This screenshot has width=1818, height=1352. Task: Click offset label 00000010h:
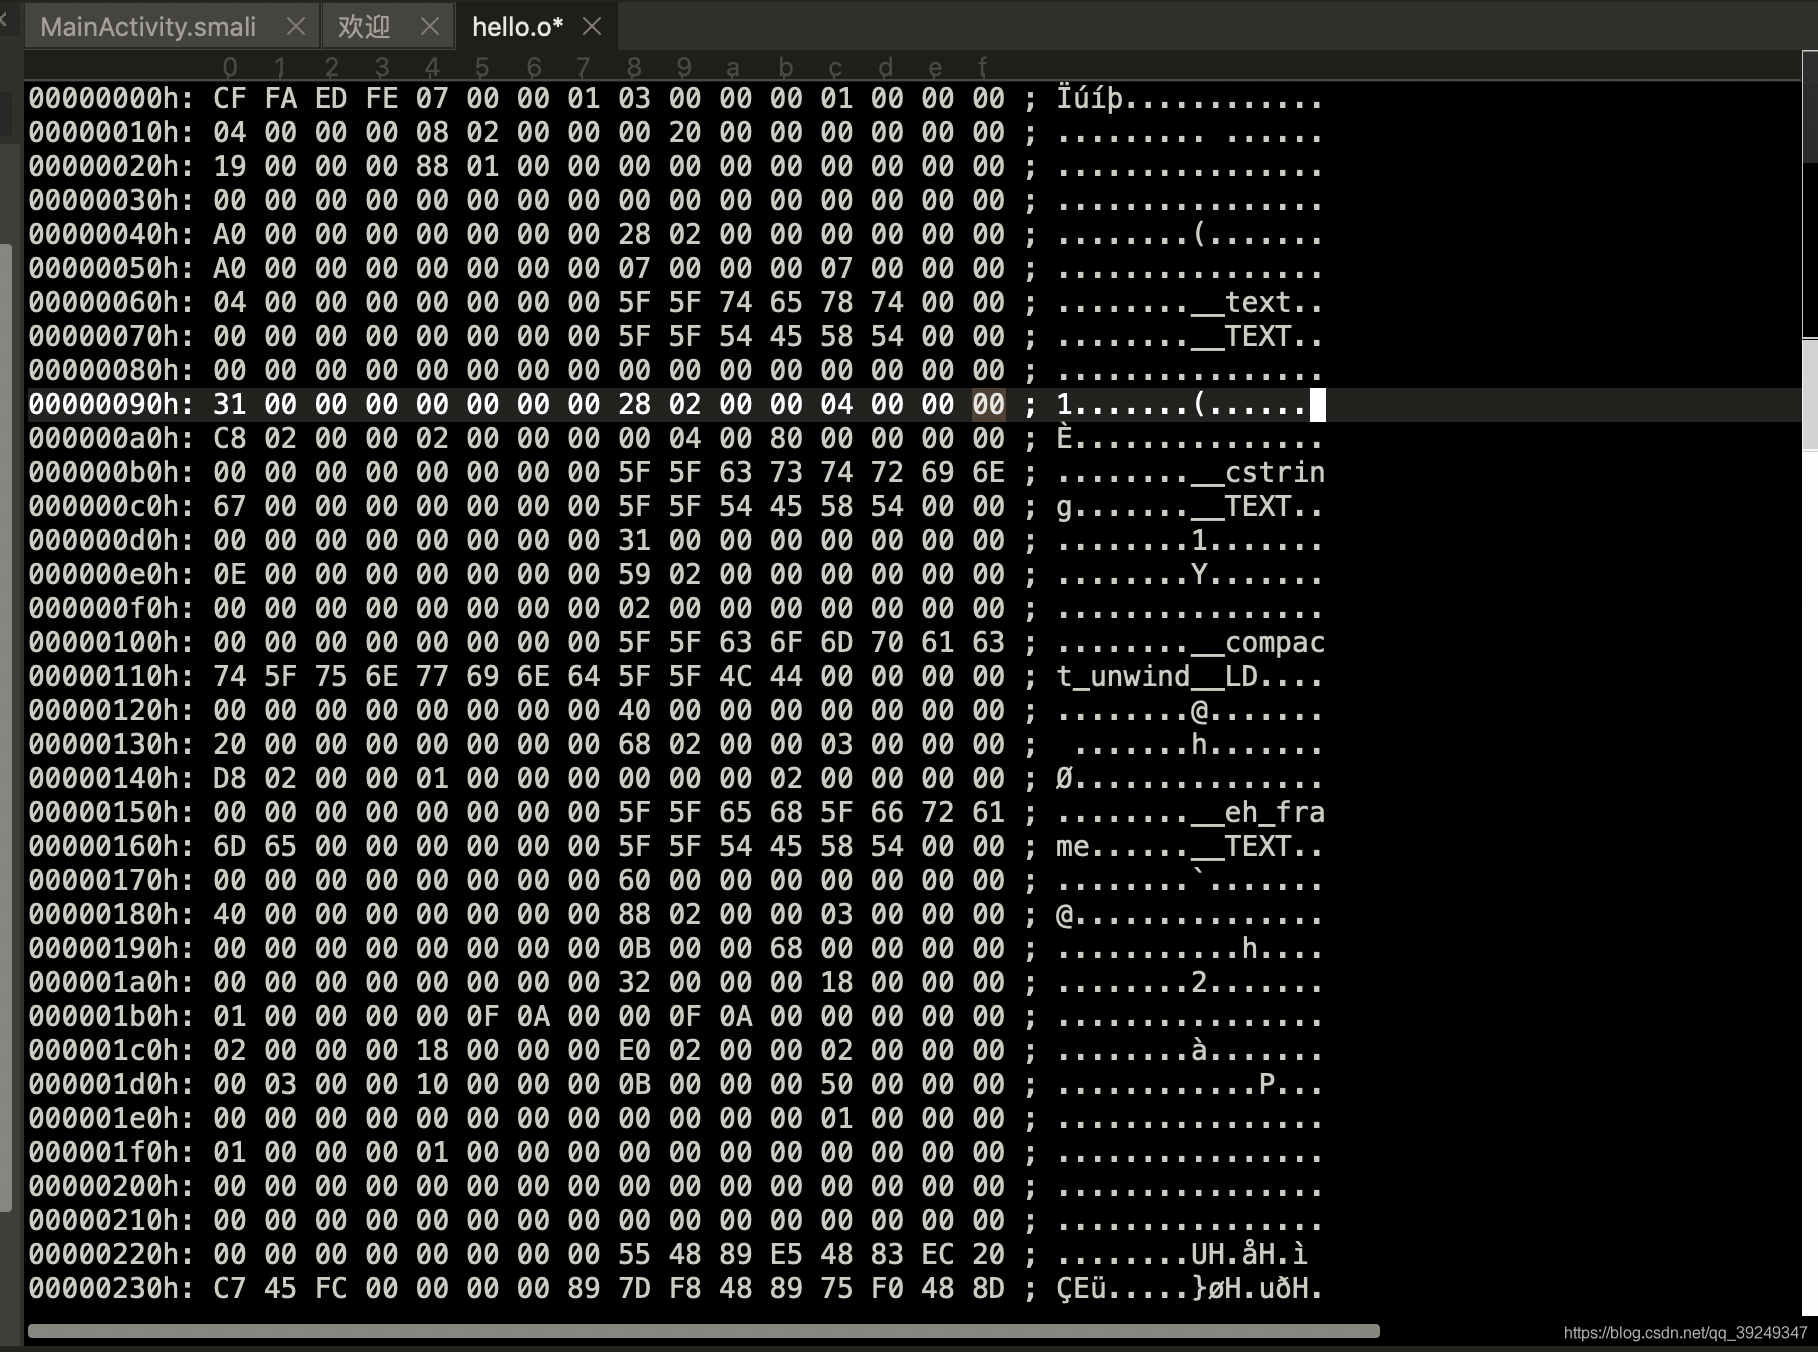pyautogui.click(x=111, y=132)
